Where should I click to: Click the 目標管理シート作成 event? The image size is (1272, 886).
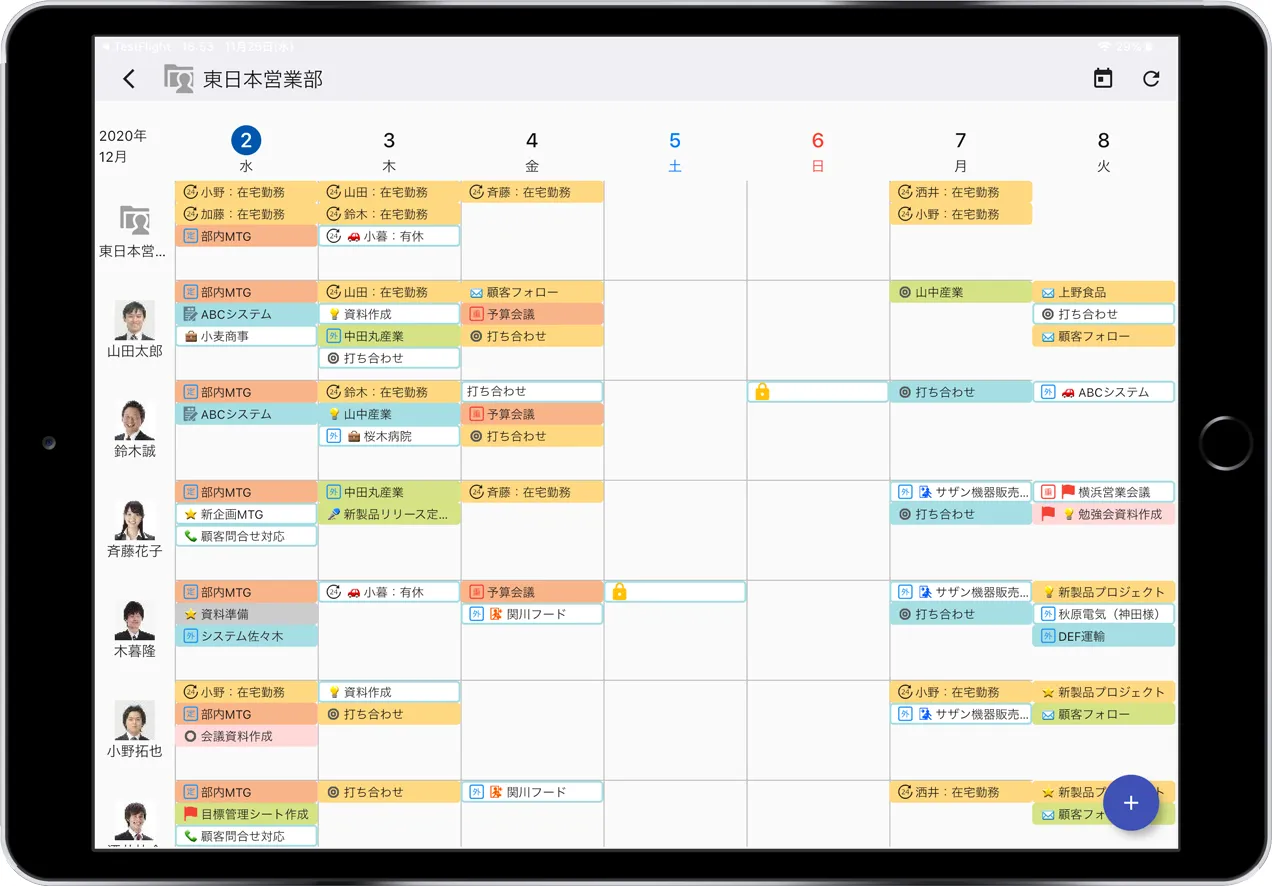[247, 814]
